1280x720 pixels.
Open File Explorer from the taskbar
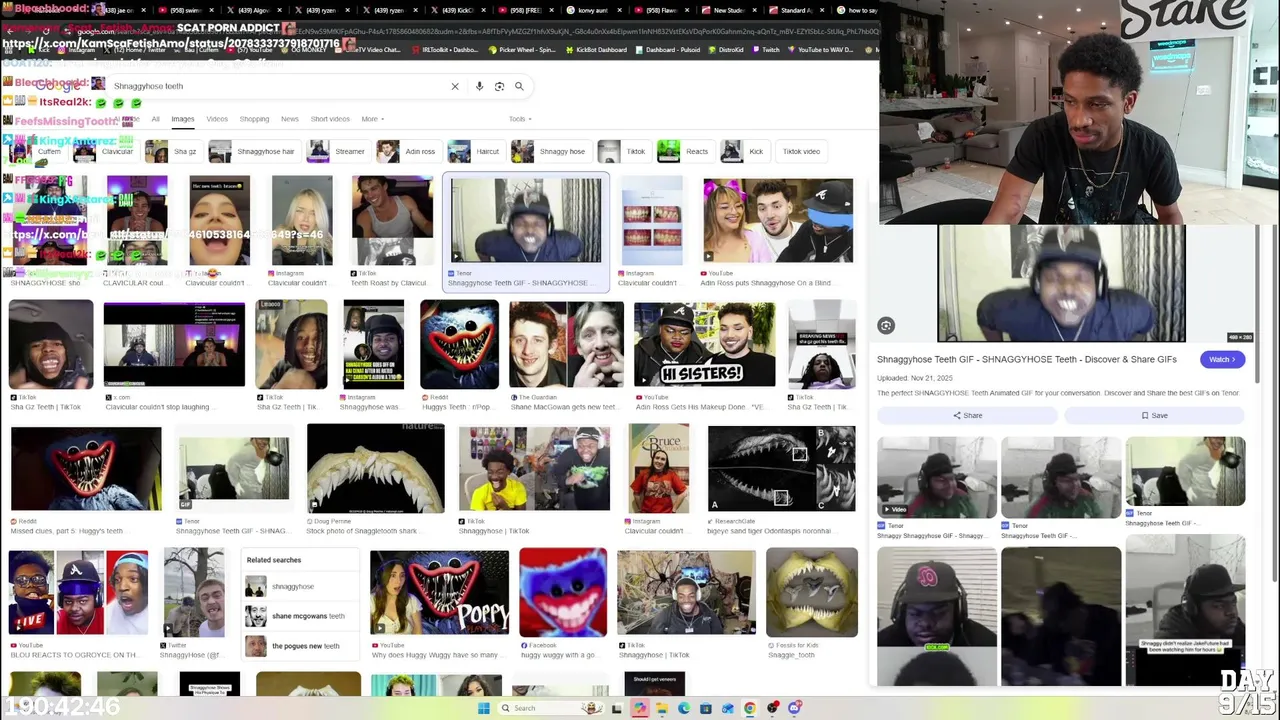(x=661, y=708)
